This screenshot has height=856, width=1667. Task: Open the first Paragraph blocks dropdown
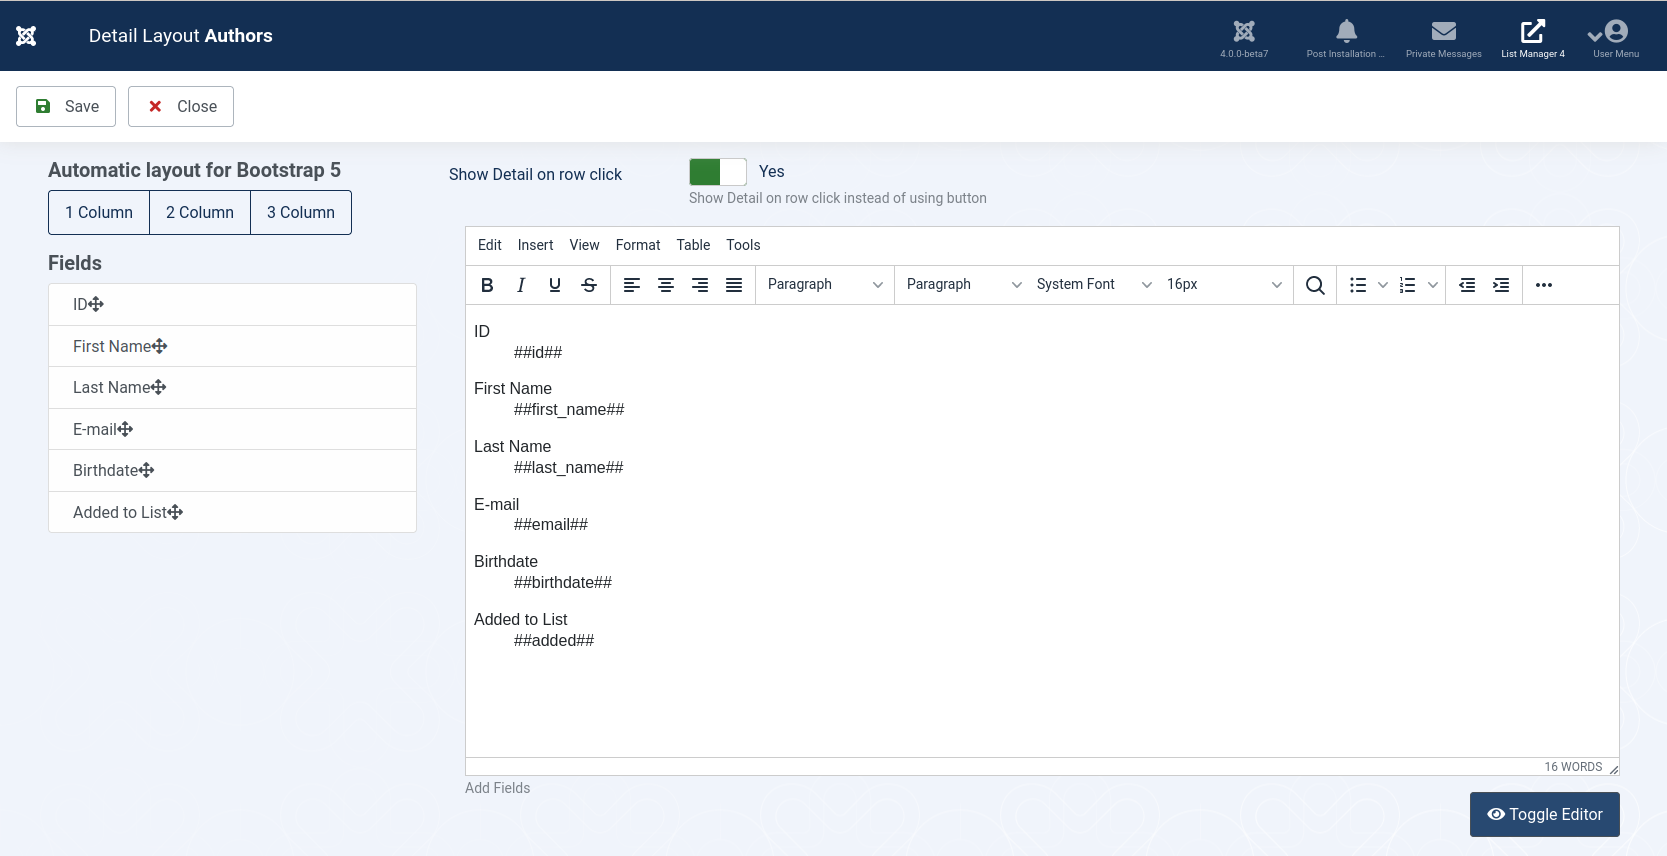click(x=825, y=285)
